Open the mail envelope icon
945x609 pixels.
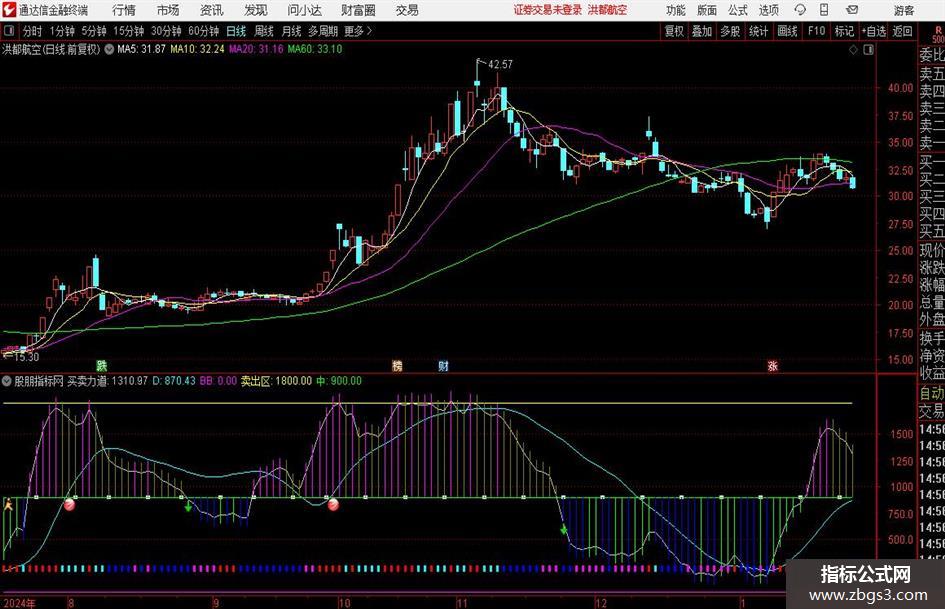(852, 10)
